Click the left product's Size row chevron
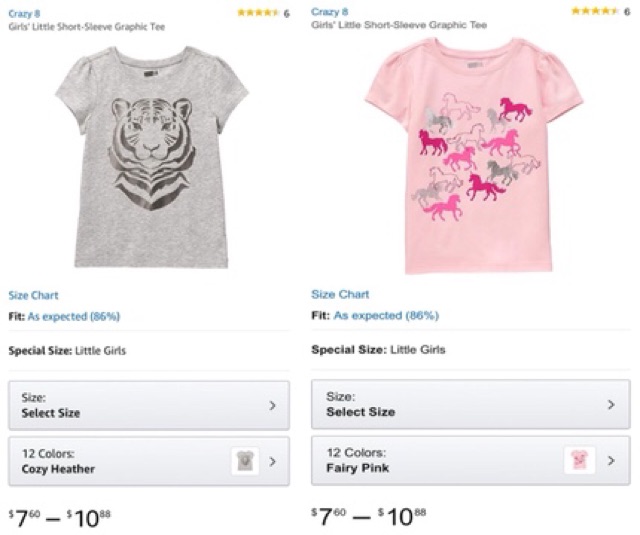Viewport: 640px width, 535px height. click(x=272, y=405)
